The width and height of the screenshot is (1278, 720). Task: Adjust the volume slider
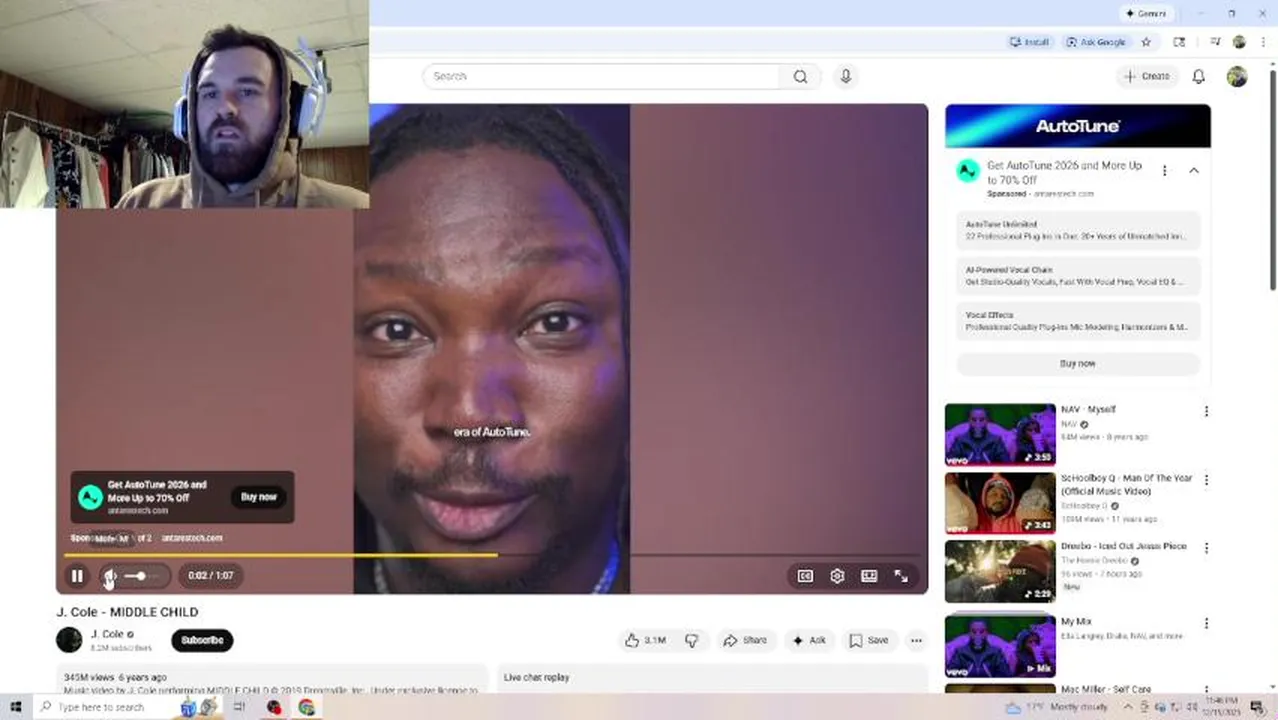pos(141,576)
